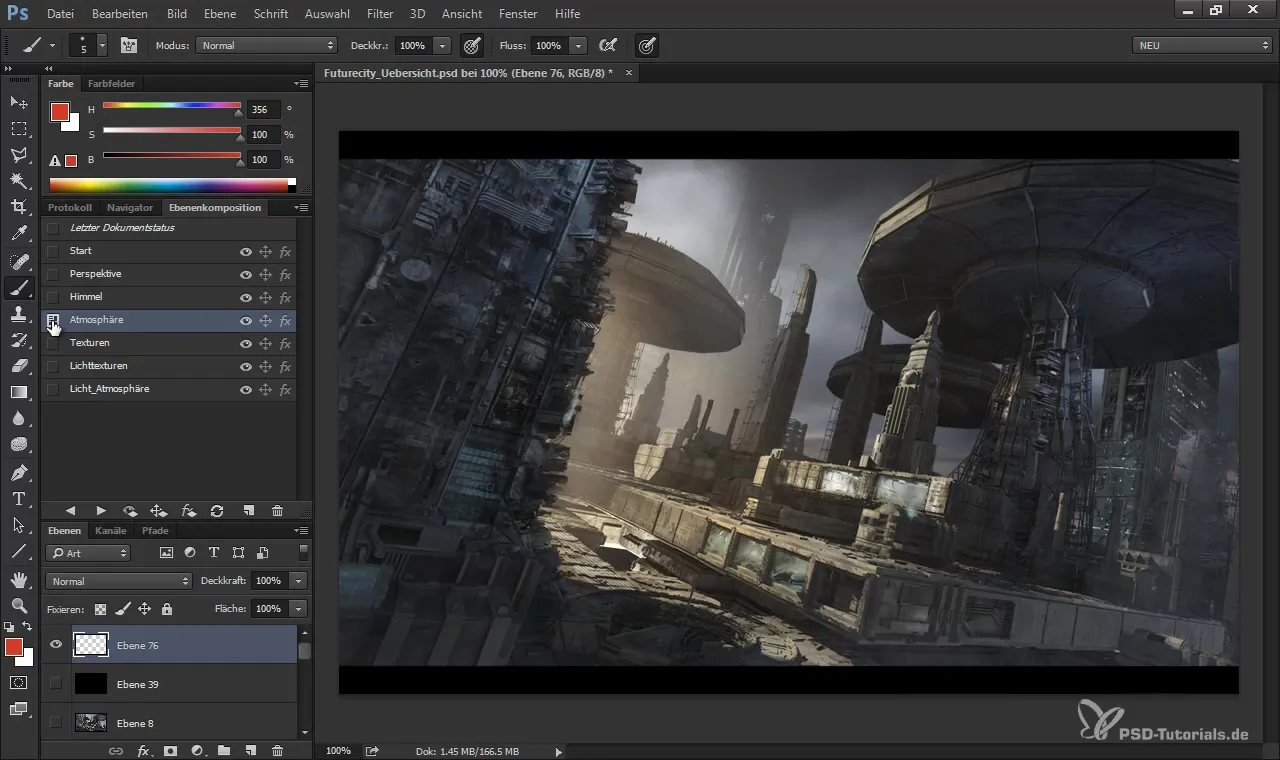Select the Eraser tool
1280x760 pixels.
click(x=19, y=366)
